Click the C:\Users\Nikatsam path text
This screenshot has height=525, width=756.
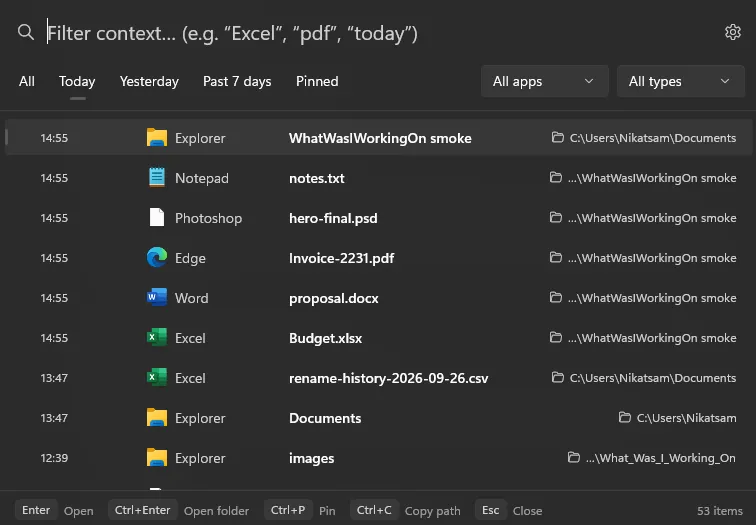(686, 418)
